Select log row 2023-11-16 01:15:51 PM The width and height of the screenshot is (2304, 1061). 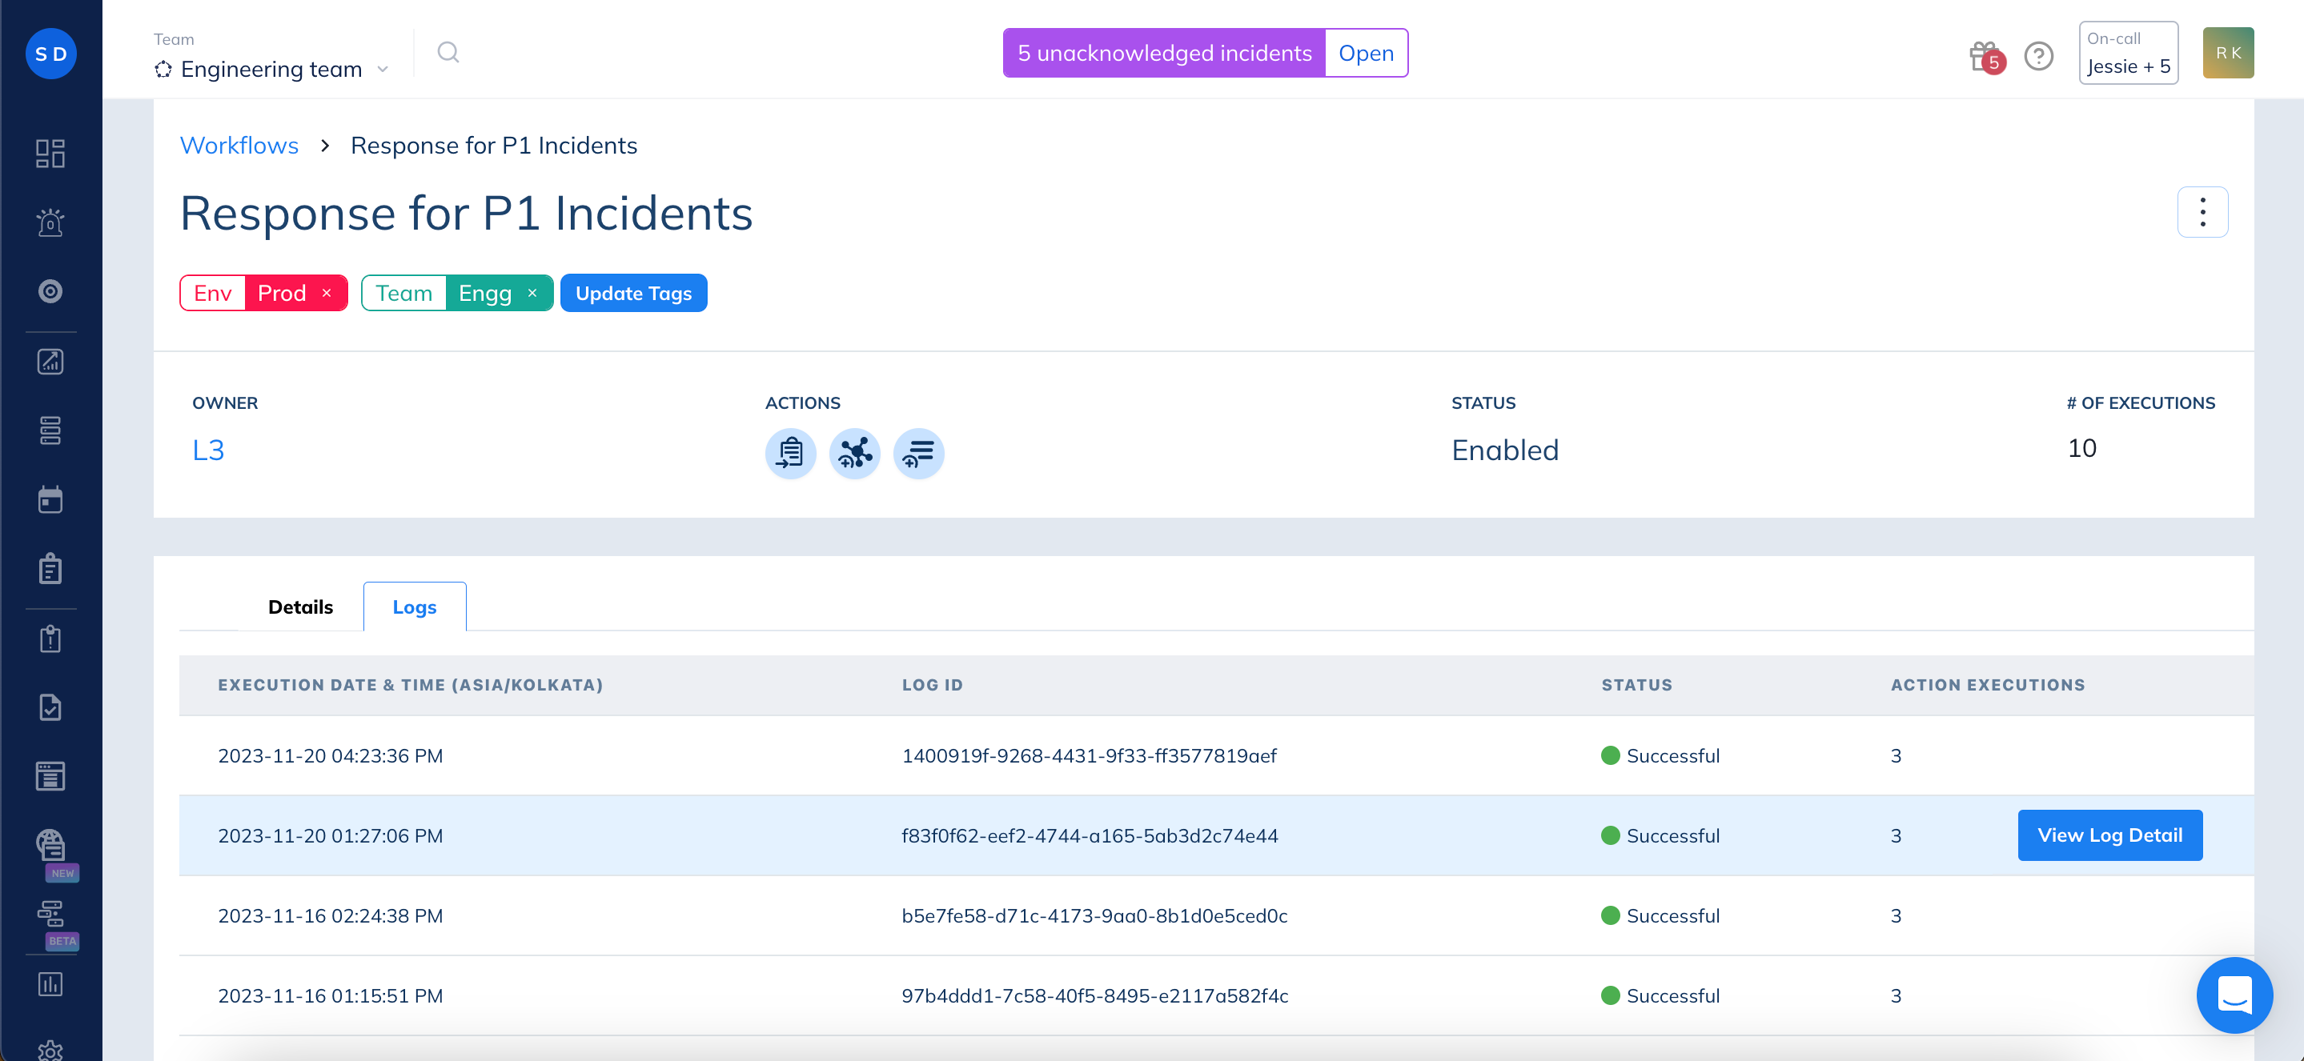click(x=1216, y=996)
